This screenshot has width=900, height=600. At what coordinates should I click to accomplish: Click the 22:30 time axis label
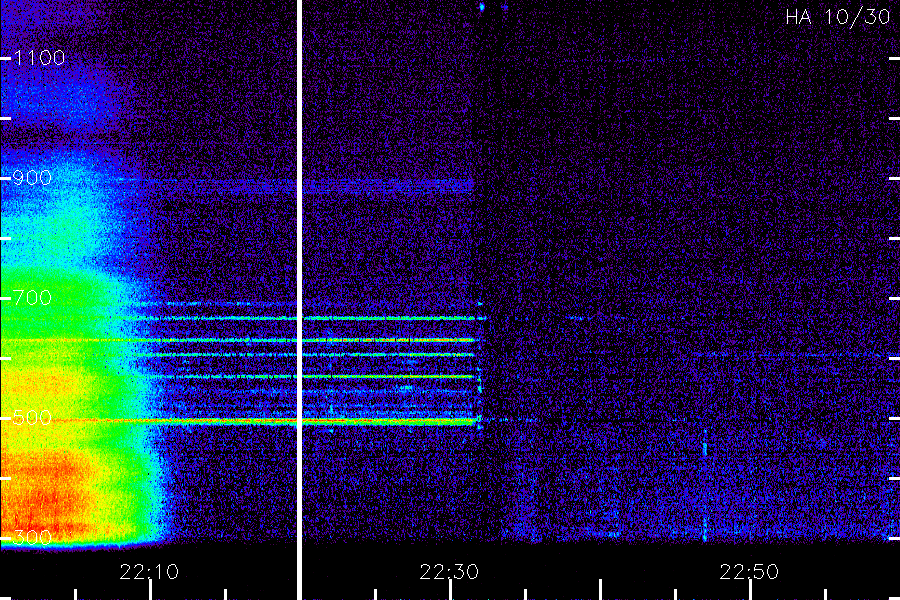449,572
